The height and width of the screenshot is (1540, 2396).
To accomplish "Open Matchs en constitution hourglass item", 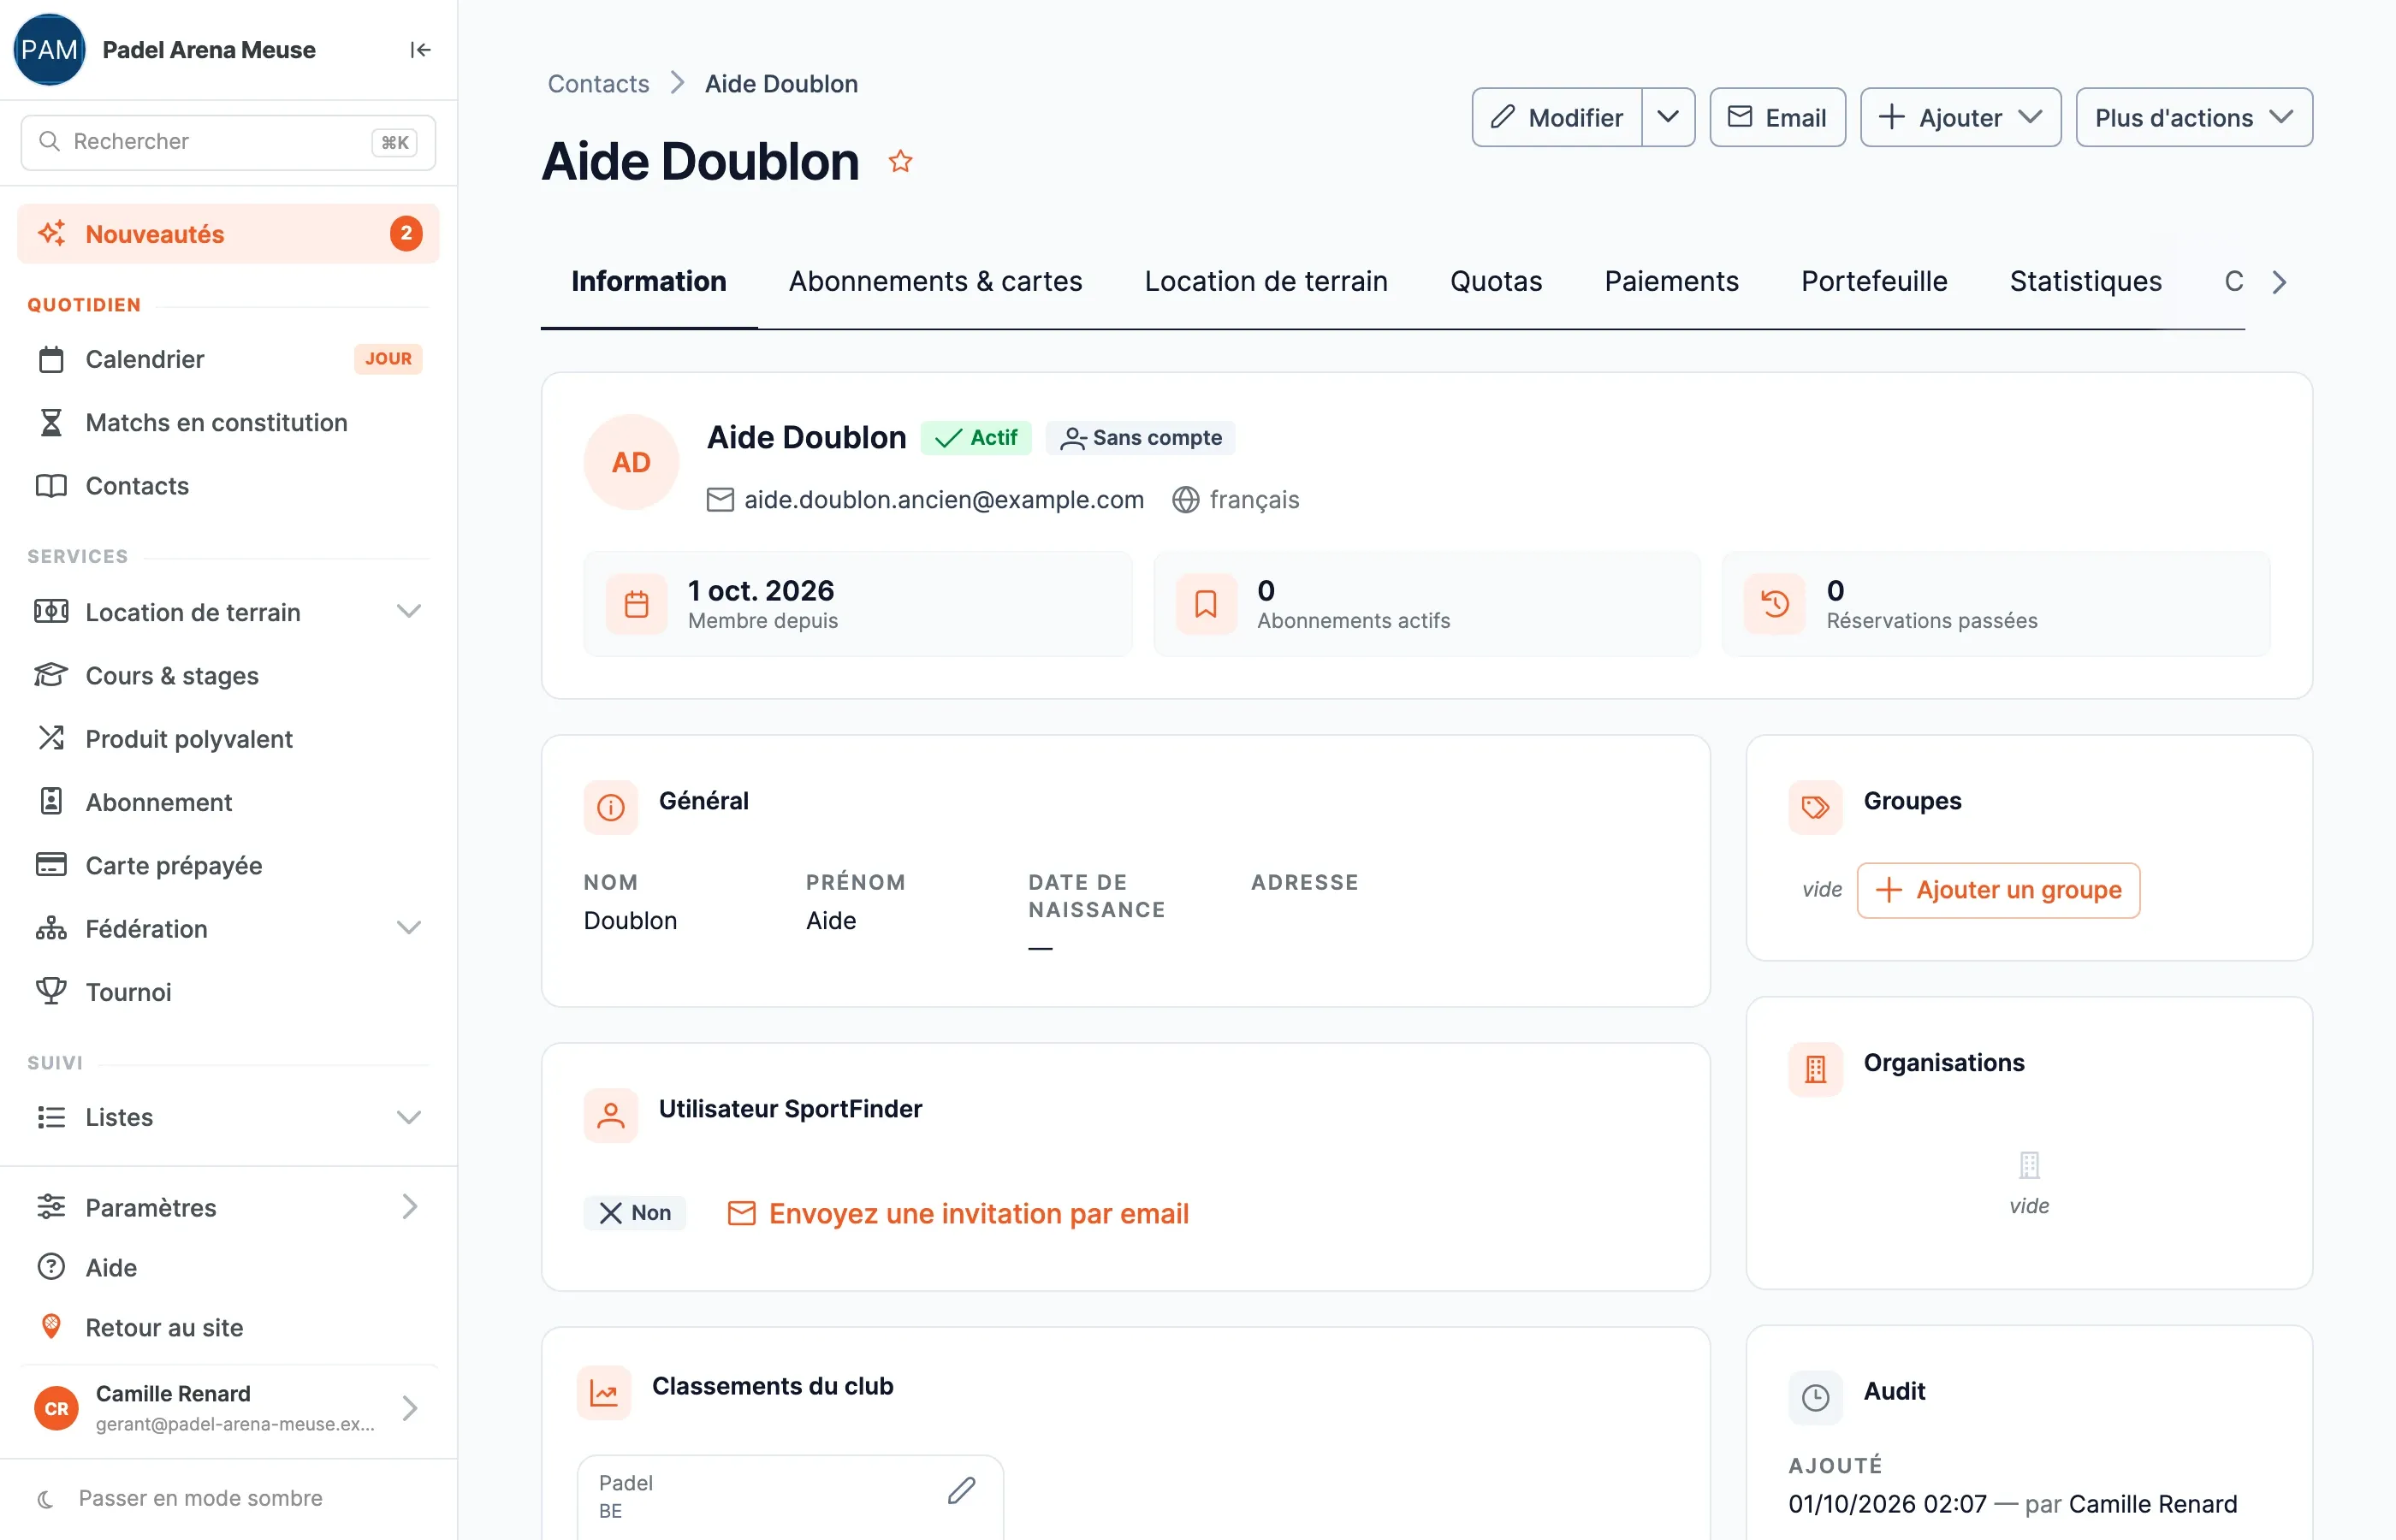I will 228,422.
